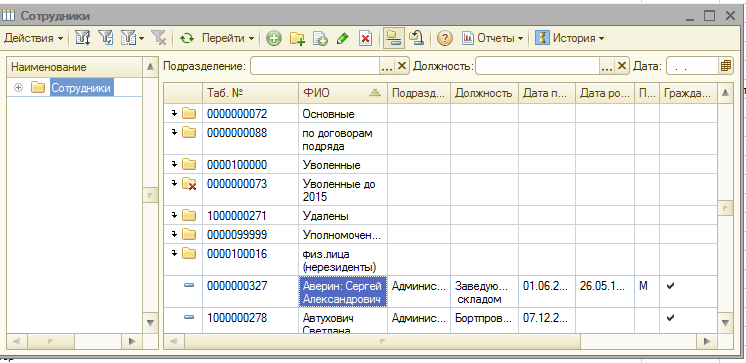
Task: Click scroll right arrow of employee table
Action: click(x=707, y=341)
